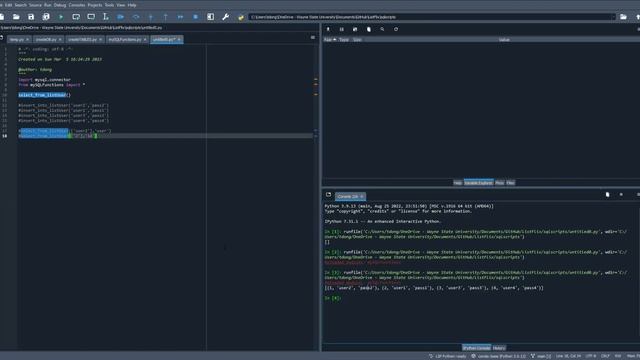Save data icon in Variable Explorer
This screenshot has width=640, height=360.
point(342,29)
